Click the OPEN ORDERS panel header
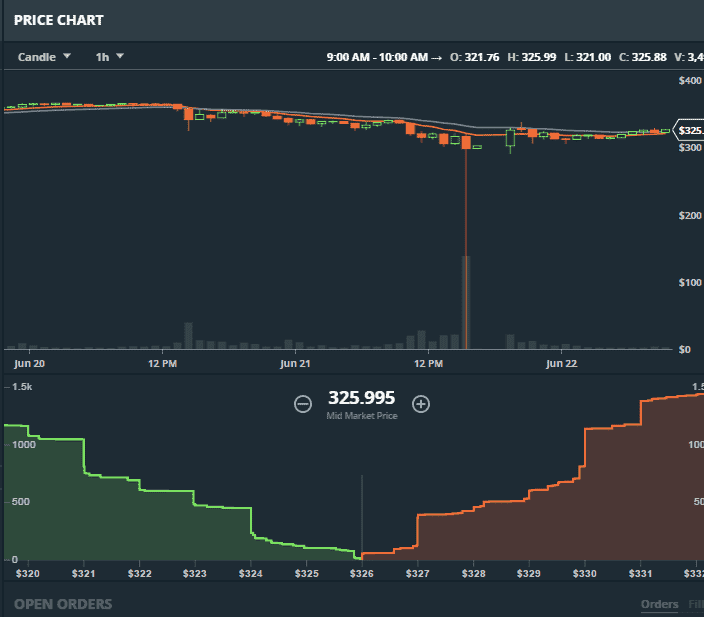The height and width of the screenshot is (617, 704). pos(63,604)
